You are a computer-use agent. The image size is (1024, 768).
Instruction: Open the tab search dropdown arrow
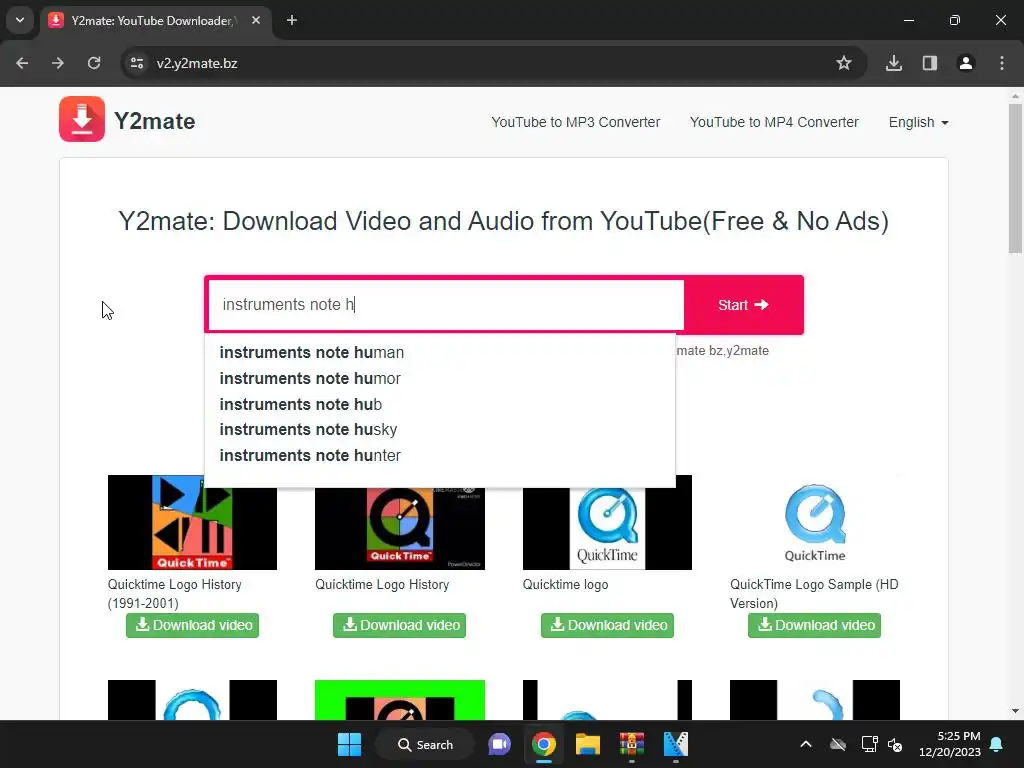[x=20, y=20]
